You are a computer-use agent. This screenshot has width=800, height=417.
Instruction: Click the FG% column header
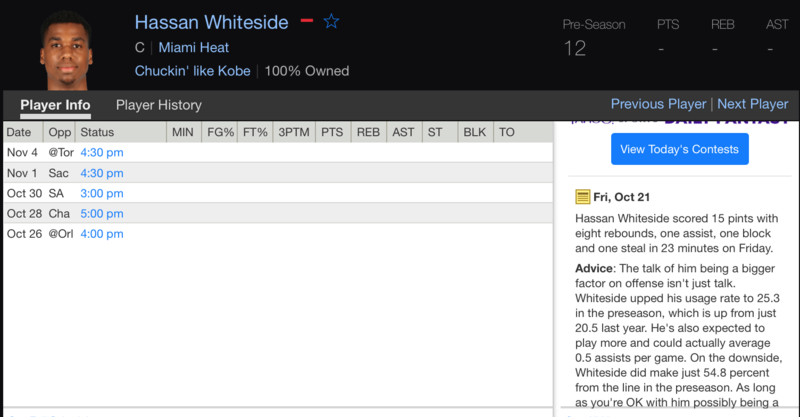click(x=220, y=132)
